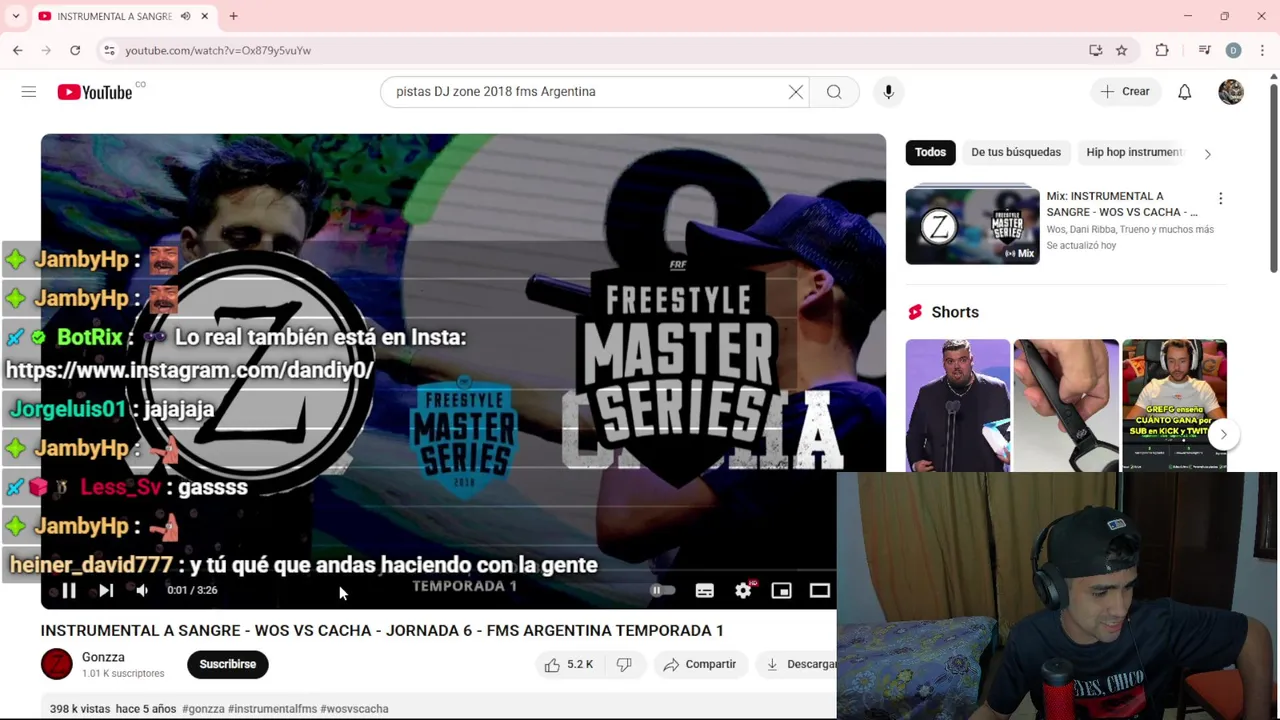Image resolution: width=1280 pixels, height=720 pixels.
Task: Clear the search box with X
Action: click(796, 92)
